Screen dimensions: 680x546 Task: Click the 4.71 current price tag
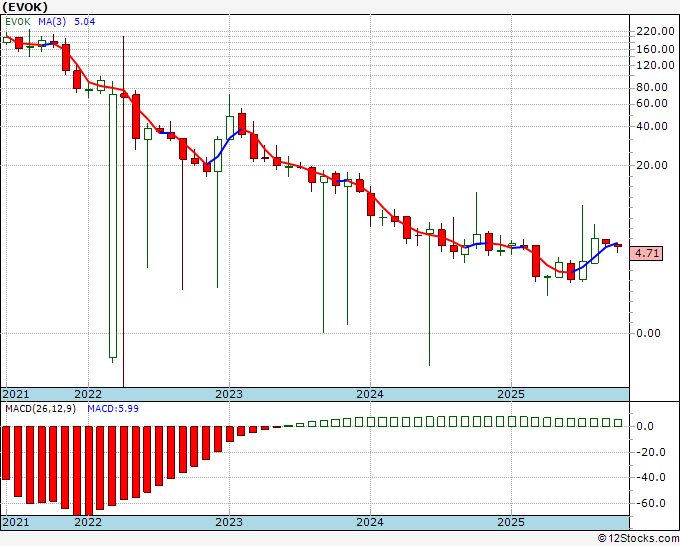point(647,253)
